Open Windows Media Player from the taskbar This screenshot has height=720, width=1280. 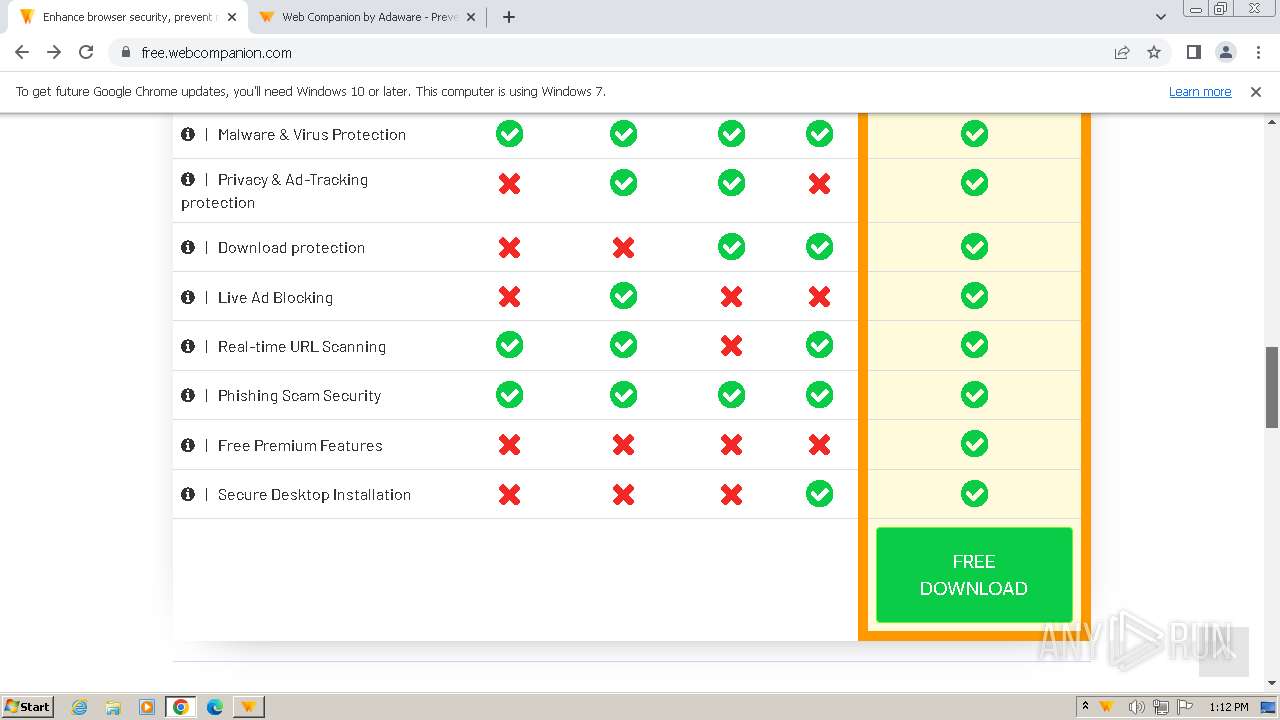[147, 707]
